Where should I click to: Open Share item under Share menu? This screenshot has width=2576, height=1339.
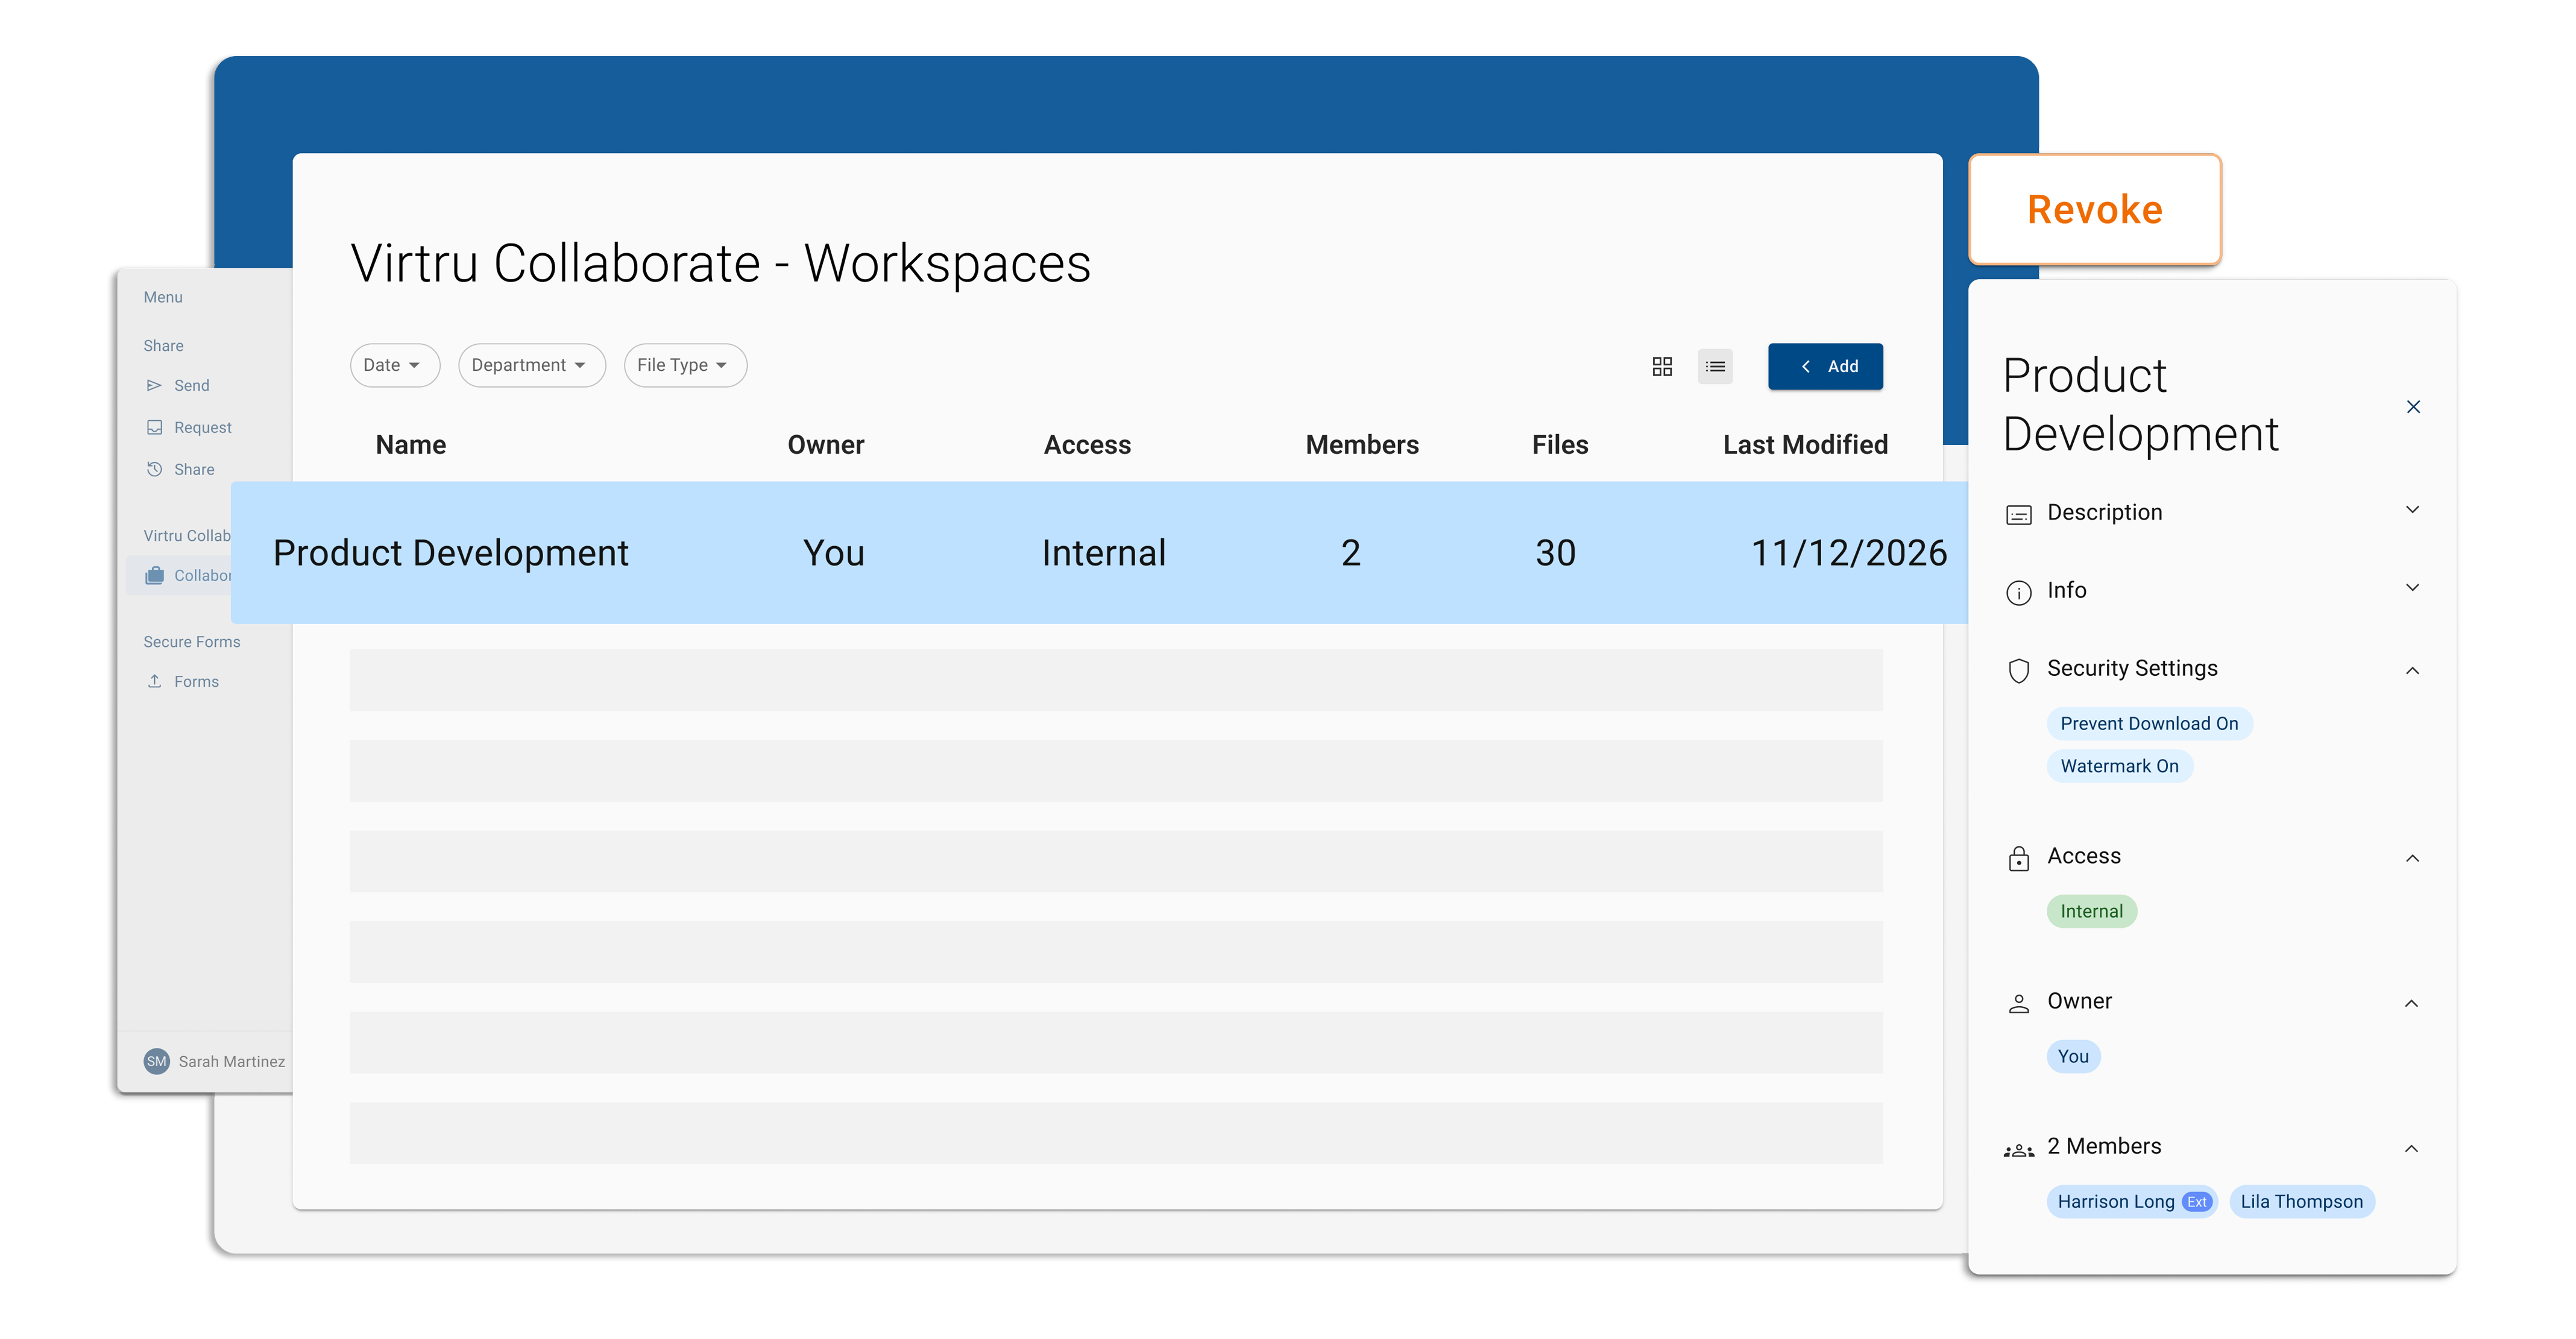pyautogui.click(x=194, y=469)
